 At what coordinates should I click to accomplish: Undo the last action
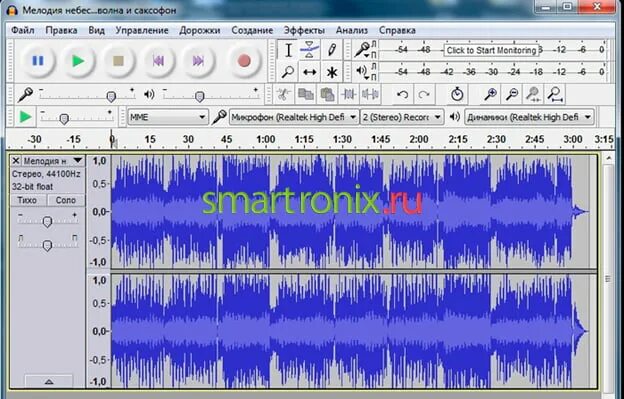[x=402, y=95]
